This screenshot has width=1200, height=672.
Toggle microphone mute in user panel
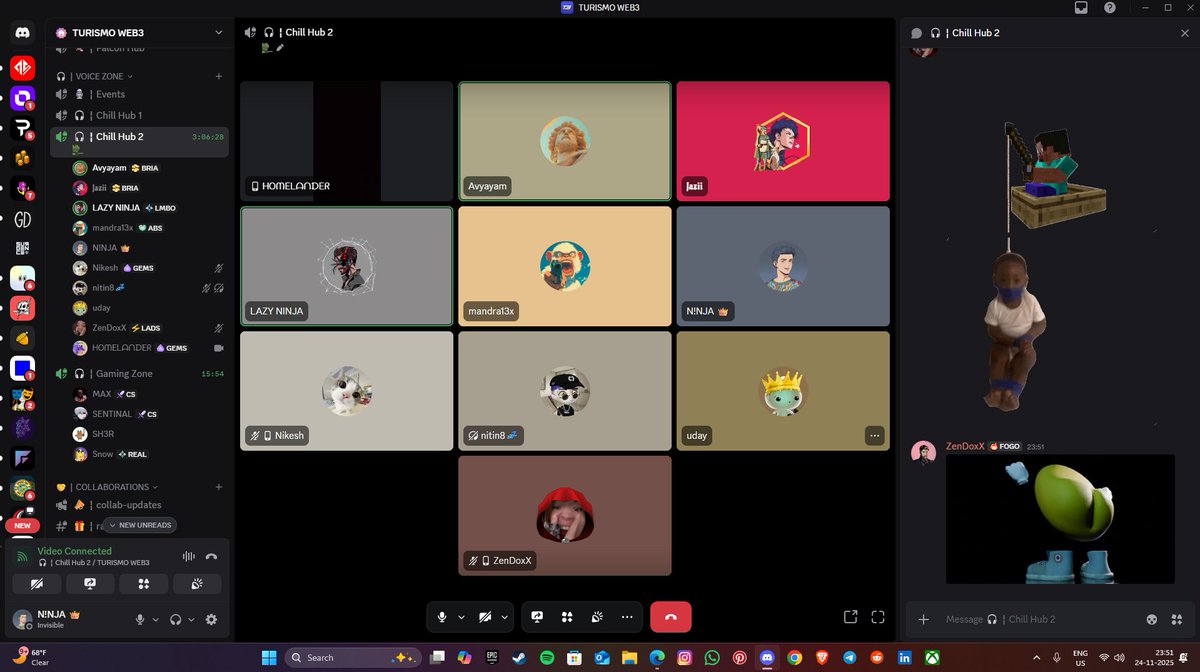pos(141,619)
